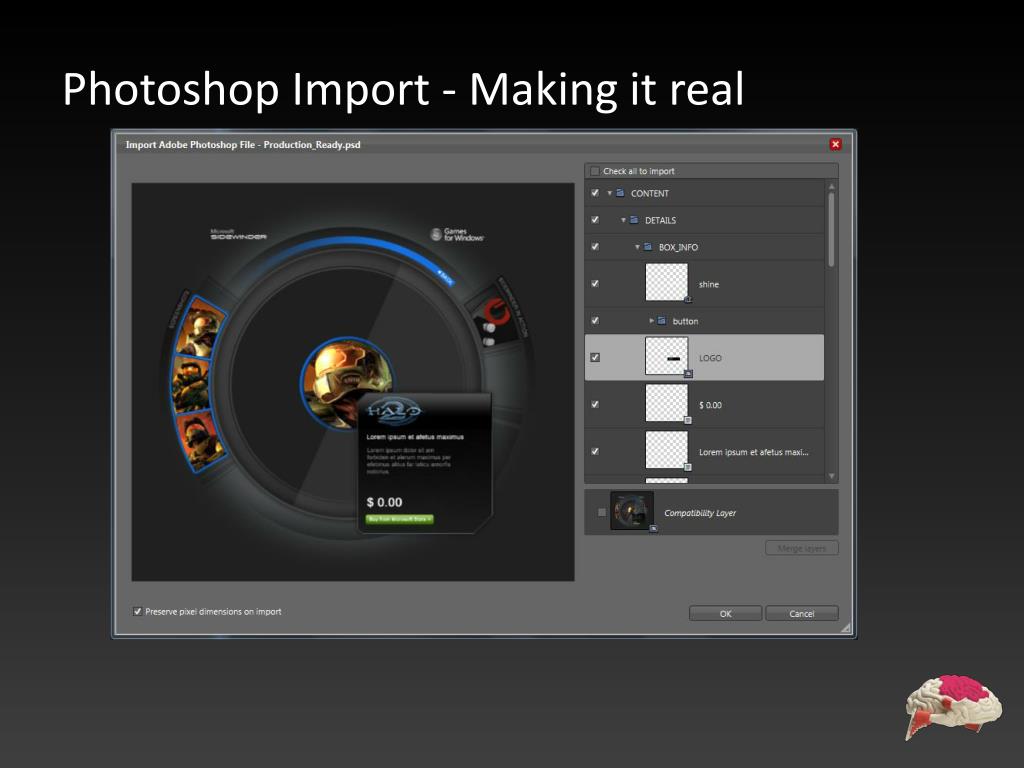The width and height of the screenshot is (1024, 768).
Task: Click the 'CONTENT' group label
Action: point(650,193)
